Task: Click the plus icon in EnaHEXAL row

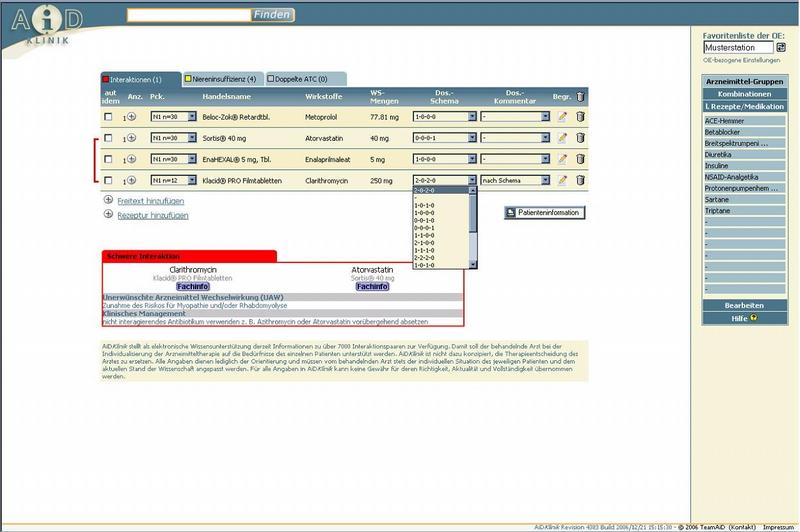Action: tap(132, 159)
